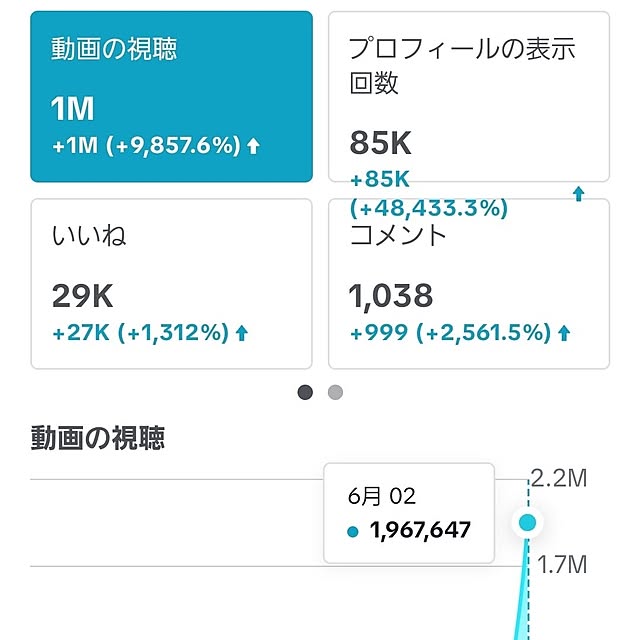The height and width of the screenshot is (640, 640).
Task: Click the 29K likes value
Action: (82, 296)
